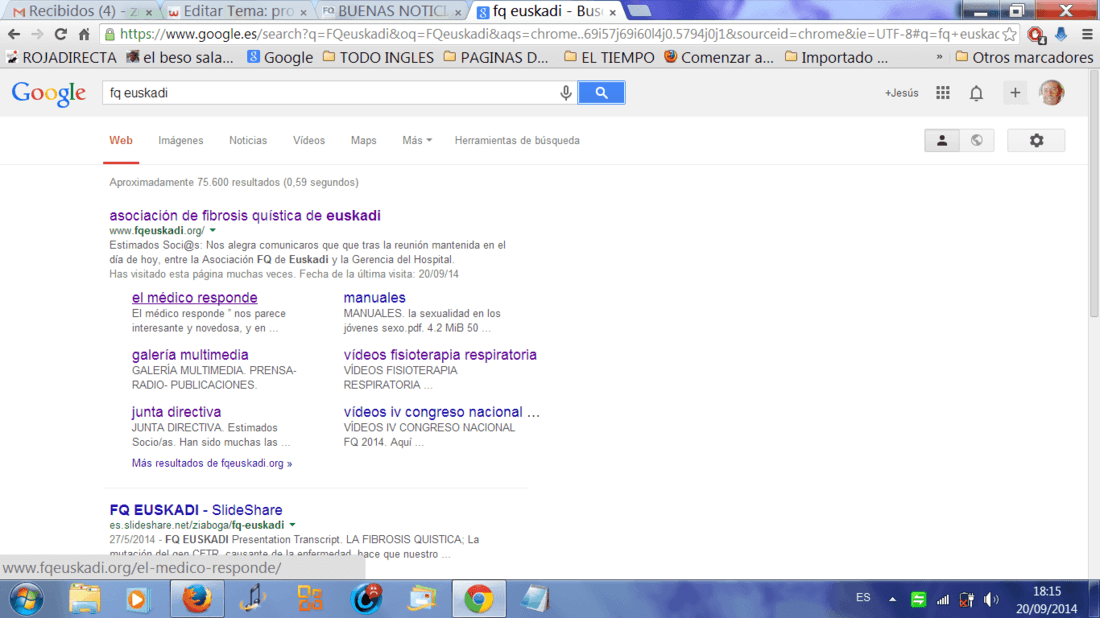1100x618 pixels.
Task: Open the Google apps grid icon
Action: tap(943, 93)
